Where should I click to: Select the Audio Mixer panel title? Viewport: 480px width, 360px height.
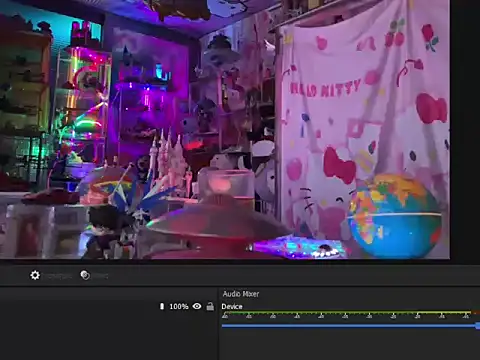tap(241, 294)
